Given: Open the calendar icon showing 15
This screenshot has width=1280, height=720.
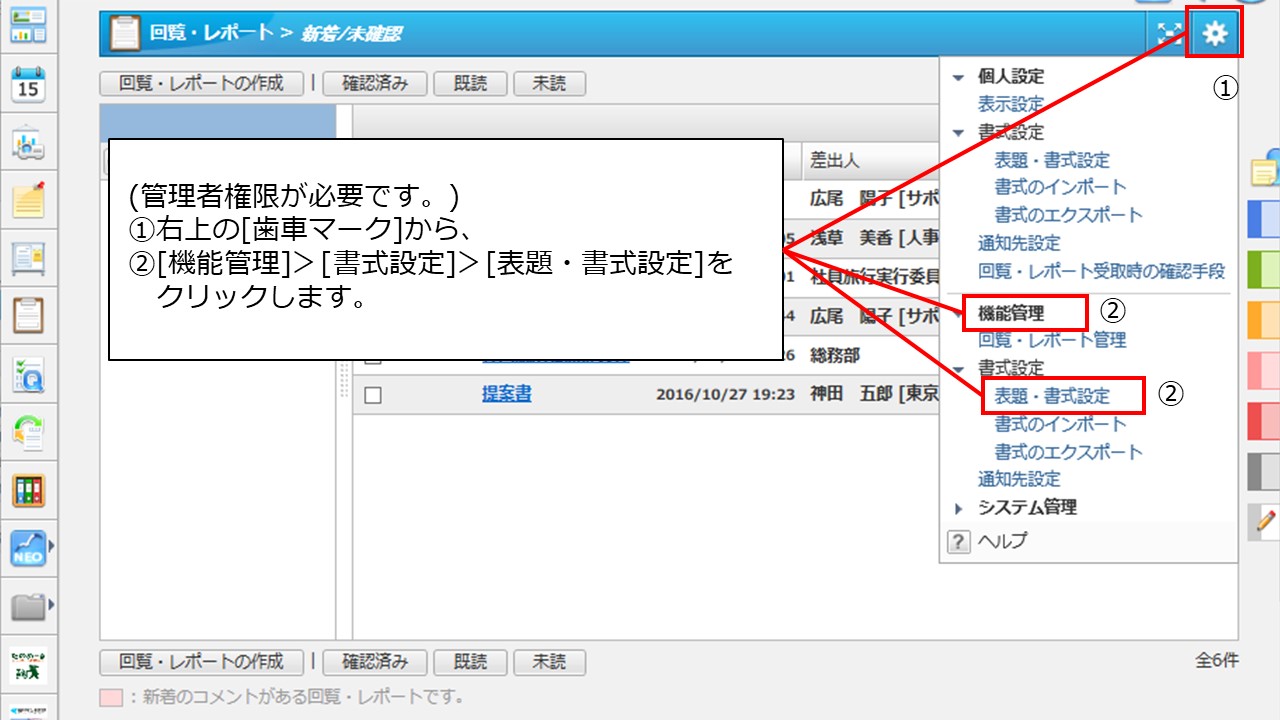Looking at the screenshot, I should coord(28,84).
